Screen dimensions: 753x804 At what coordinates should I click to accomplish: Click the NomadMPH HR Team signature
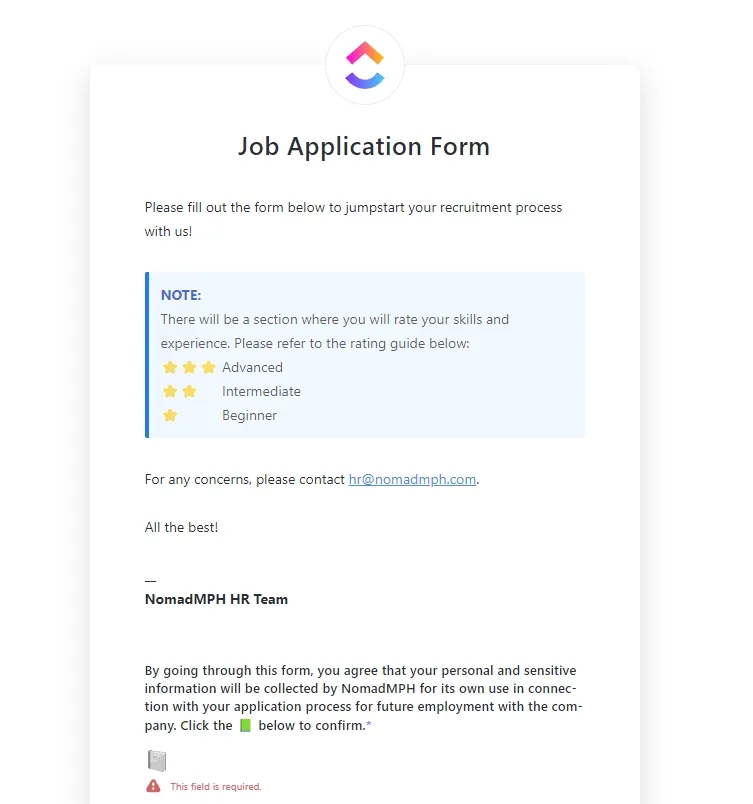(216, 599)
